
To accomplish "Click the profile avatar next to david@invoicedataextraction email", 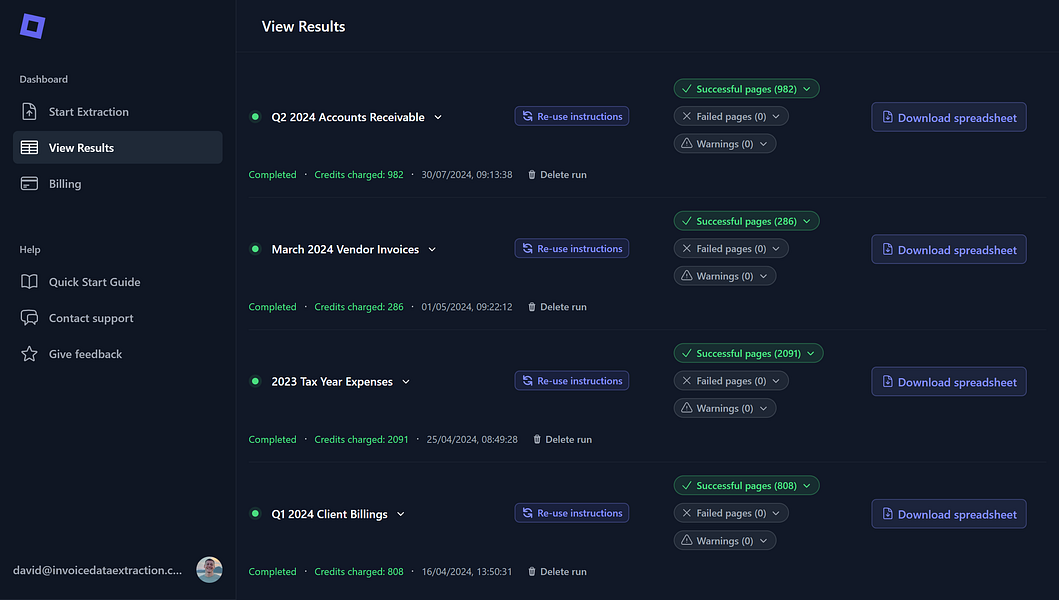I will 209,570.
